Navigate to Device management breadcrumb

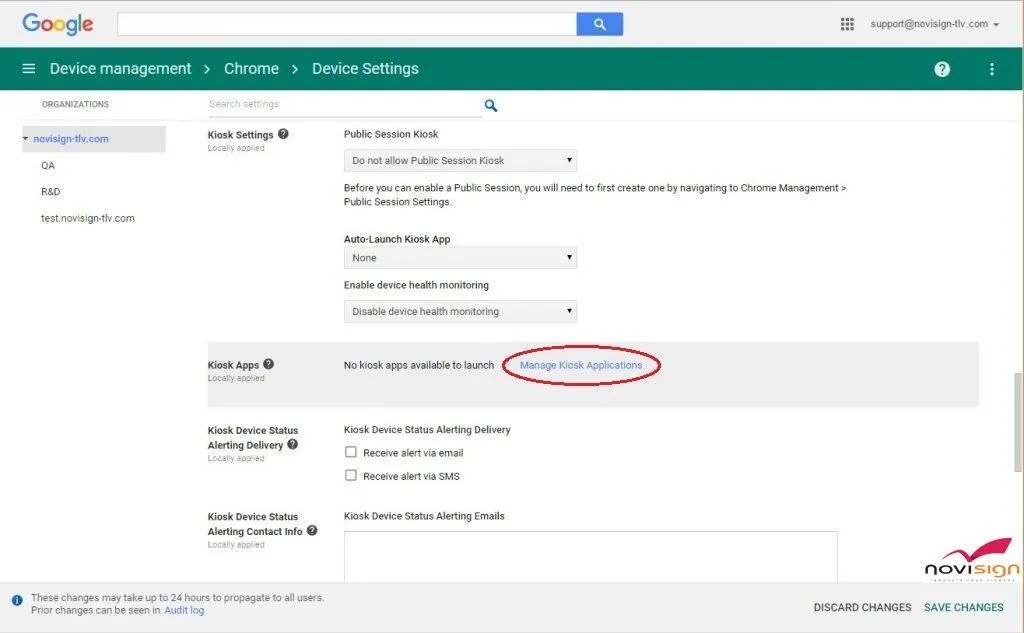120,68
